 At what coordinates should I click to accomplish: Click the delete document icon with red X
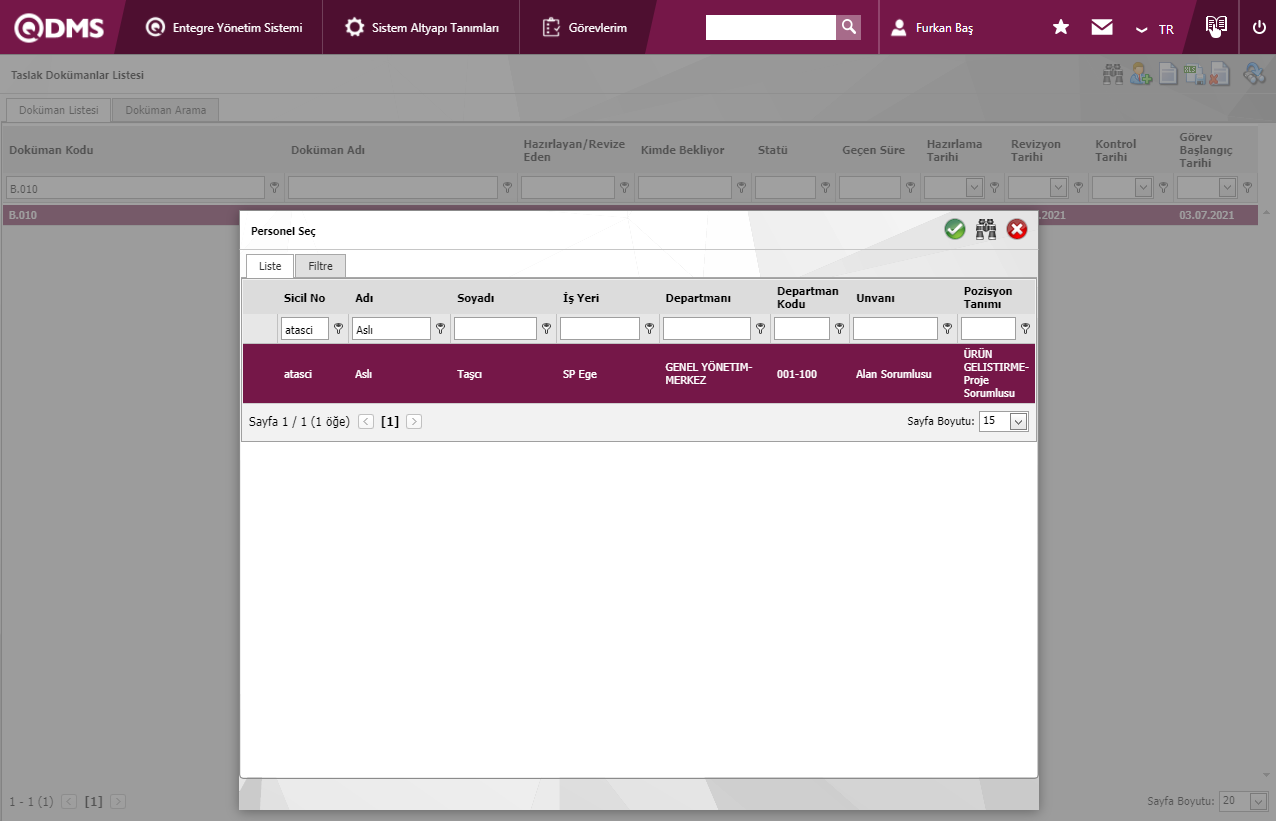pyautogui.click(x=1219, y=74)
